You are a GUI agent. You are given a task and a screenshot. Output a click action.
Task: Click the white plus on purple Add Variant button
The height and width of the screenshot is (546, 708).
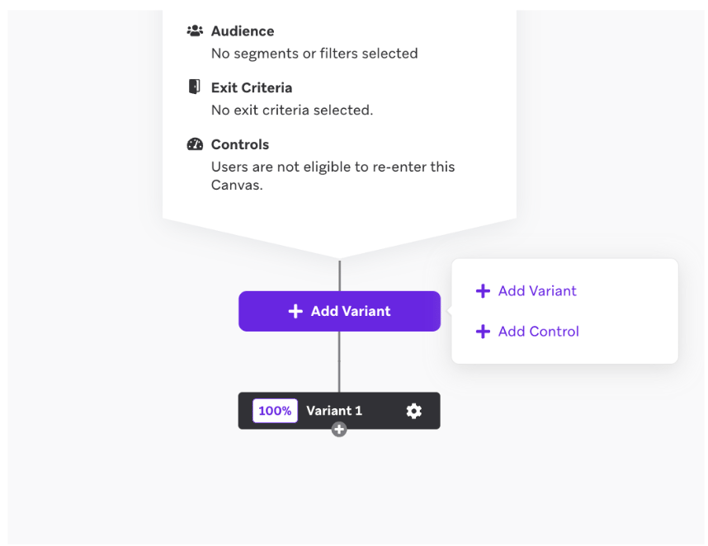[x=295, y=311]
